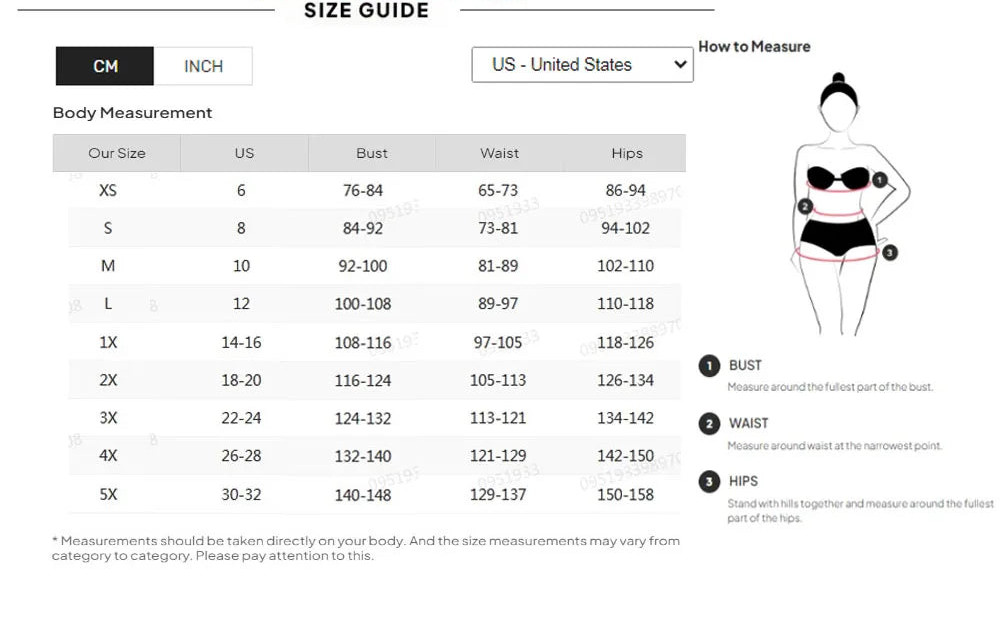1000x617 pixels.
Task: Select the 1X size row label
Action: (x=108, y=343)
